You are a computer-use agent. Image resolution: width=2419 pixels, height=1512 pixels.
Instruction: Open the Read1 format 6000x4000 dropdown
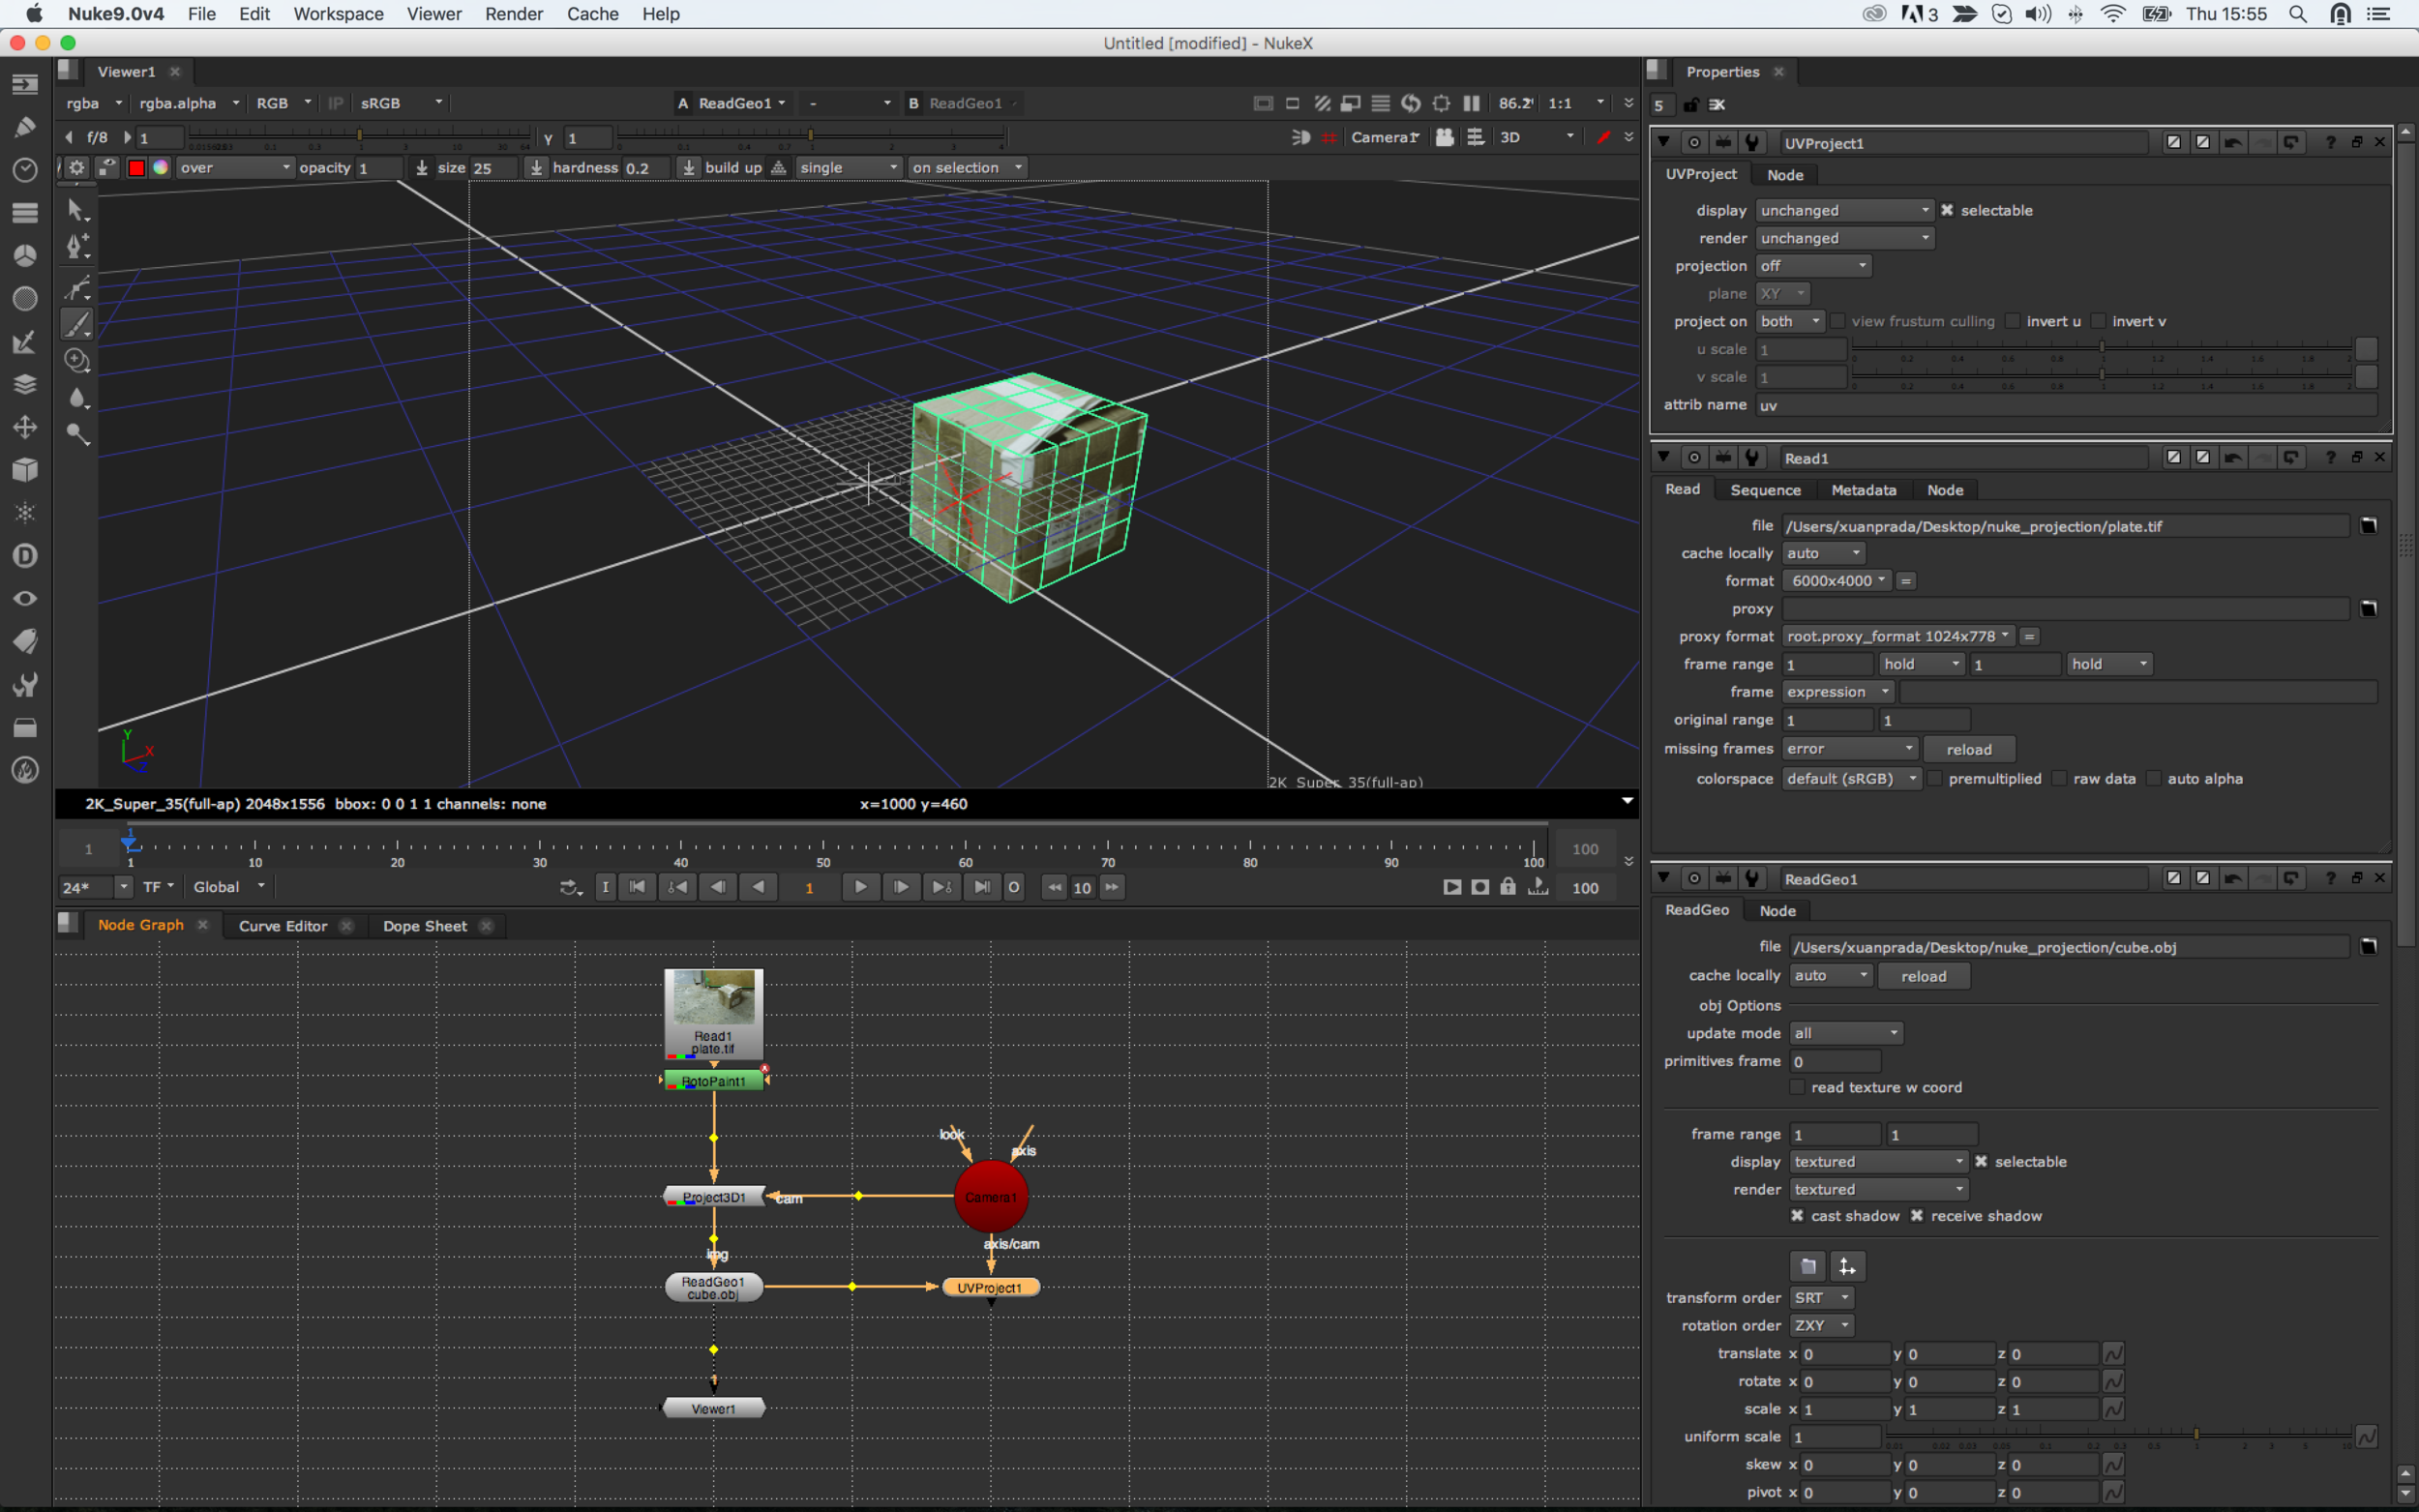click(x=1837, y=581)
